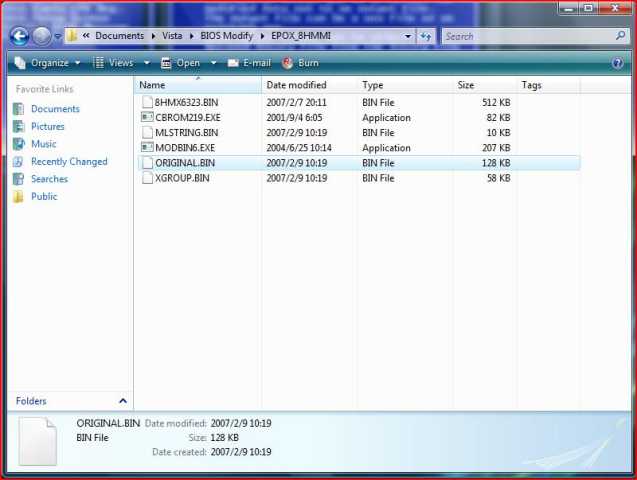The height and width of the screenshot is (480, 637).
Task: Click the Organize toolbar icon
Action: tap(20, 63)
